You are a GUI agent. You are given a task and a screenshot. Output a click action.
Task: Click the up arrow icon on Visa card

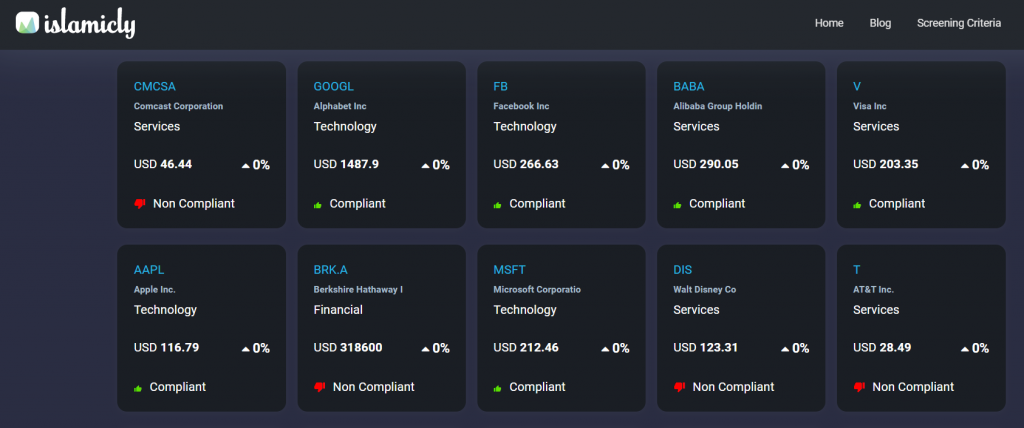coord(965,165)
